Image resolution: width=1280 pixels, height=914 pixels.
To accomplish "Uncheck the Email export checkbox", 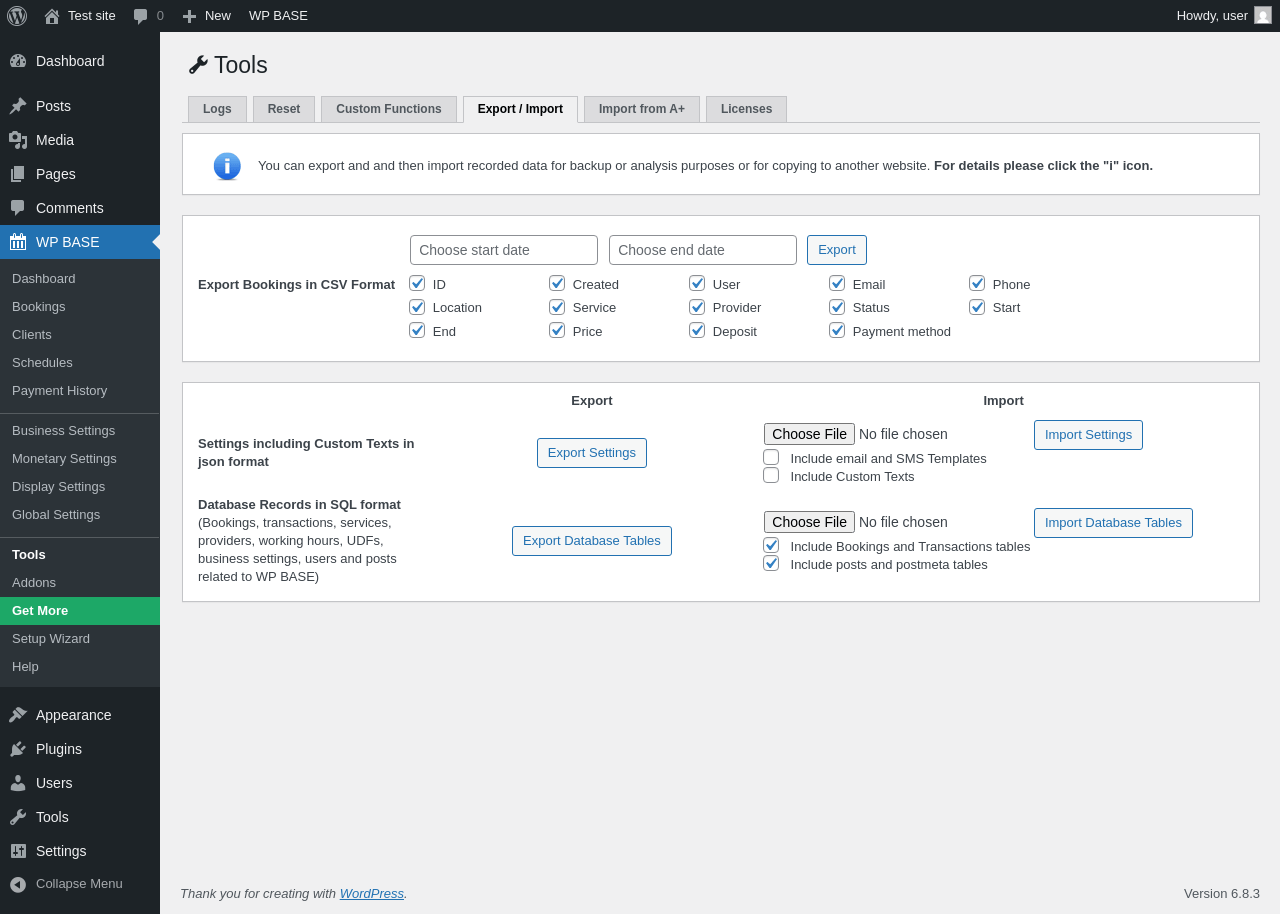I will (x=837, y=283).
